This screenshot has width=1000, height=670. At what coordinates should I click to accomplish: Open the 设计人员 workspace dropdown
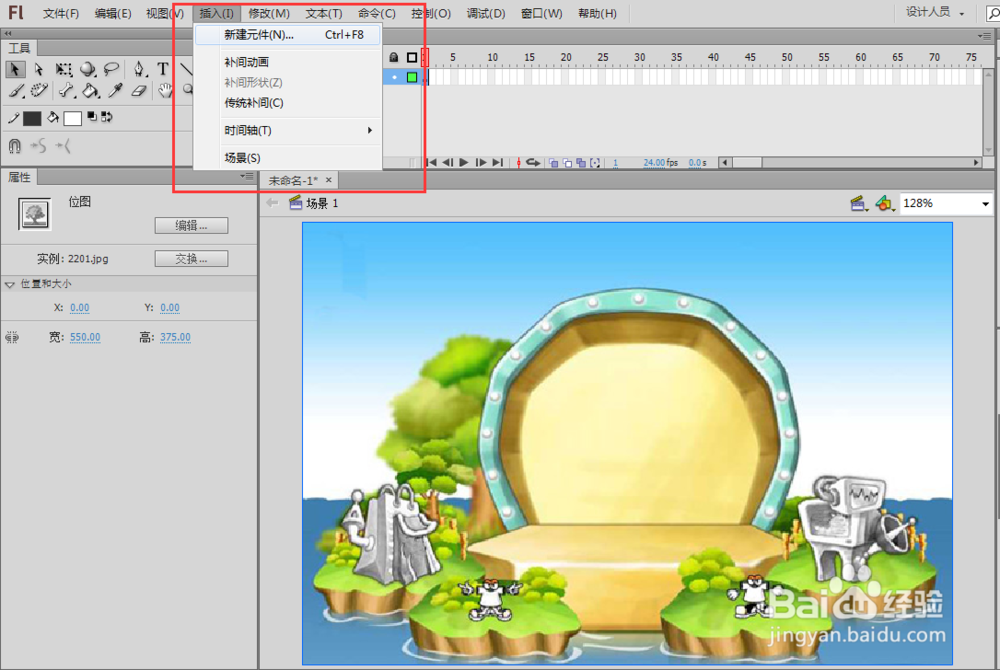click(935, 12)
